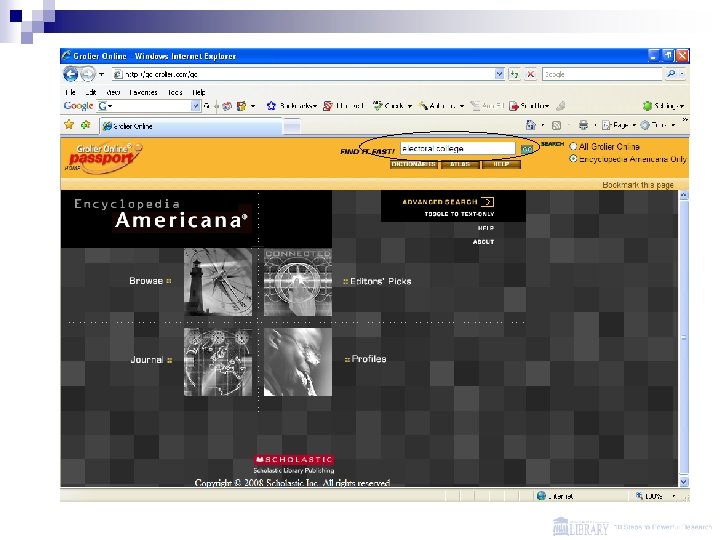This screenshot has width=720, height=540.
Task: Click the Profiles link
Action: [x=369, y=359]
